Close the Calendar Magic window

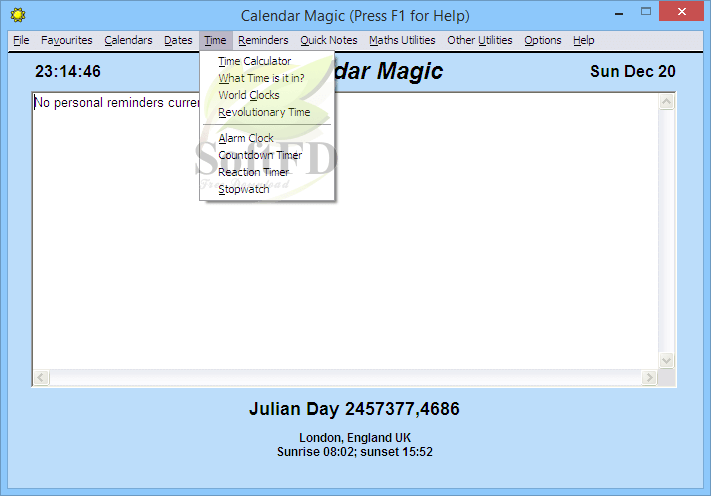682,12
